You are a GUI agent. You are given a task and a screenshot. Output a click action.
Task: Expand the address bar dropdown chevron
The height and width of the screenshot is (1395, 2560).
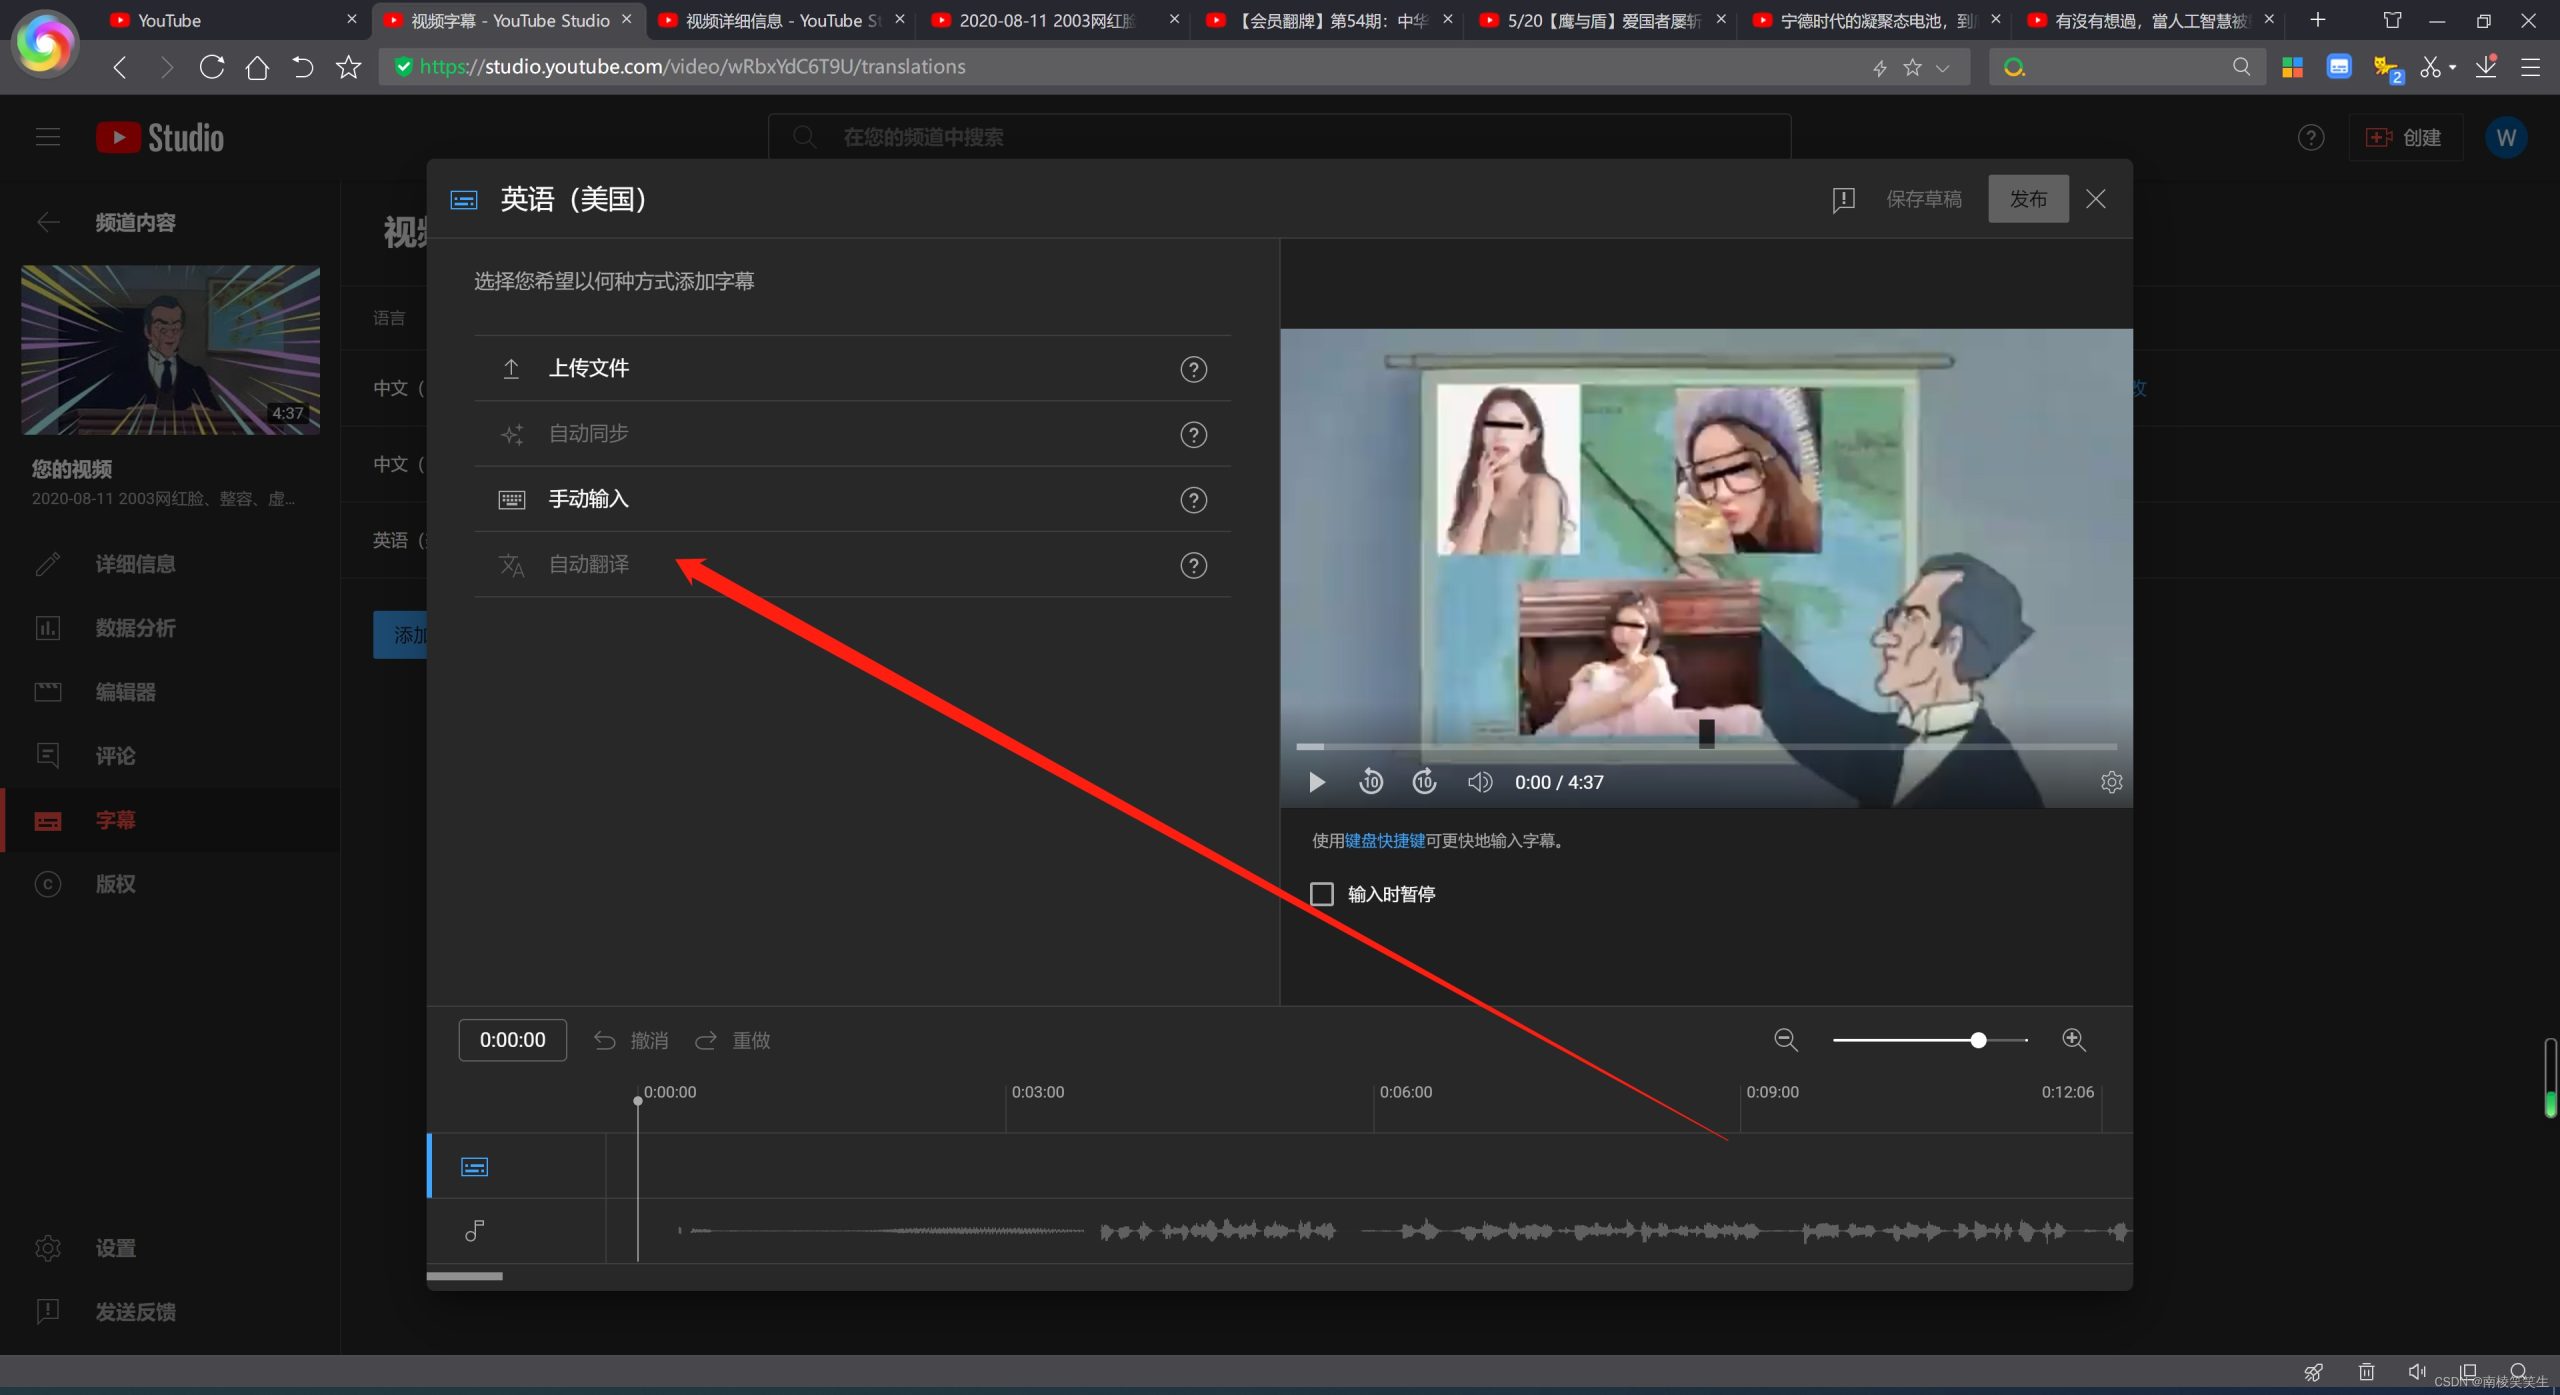click(x=1942, y=68)
